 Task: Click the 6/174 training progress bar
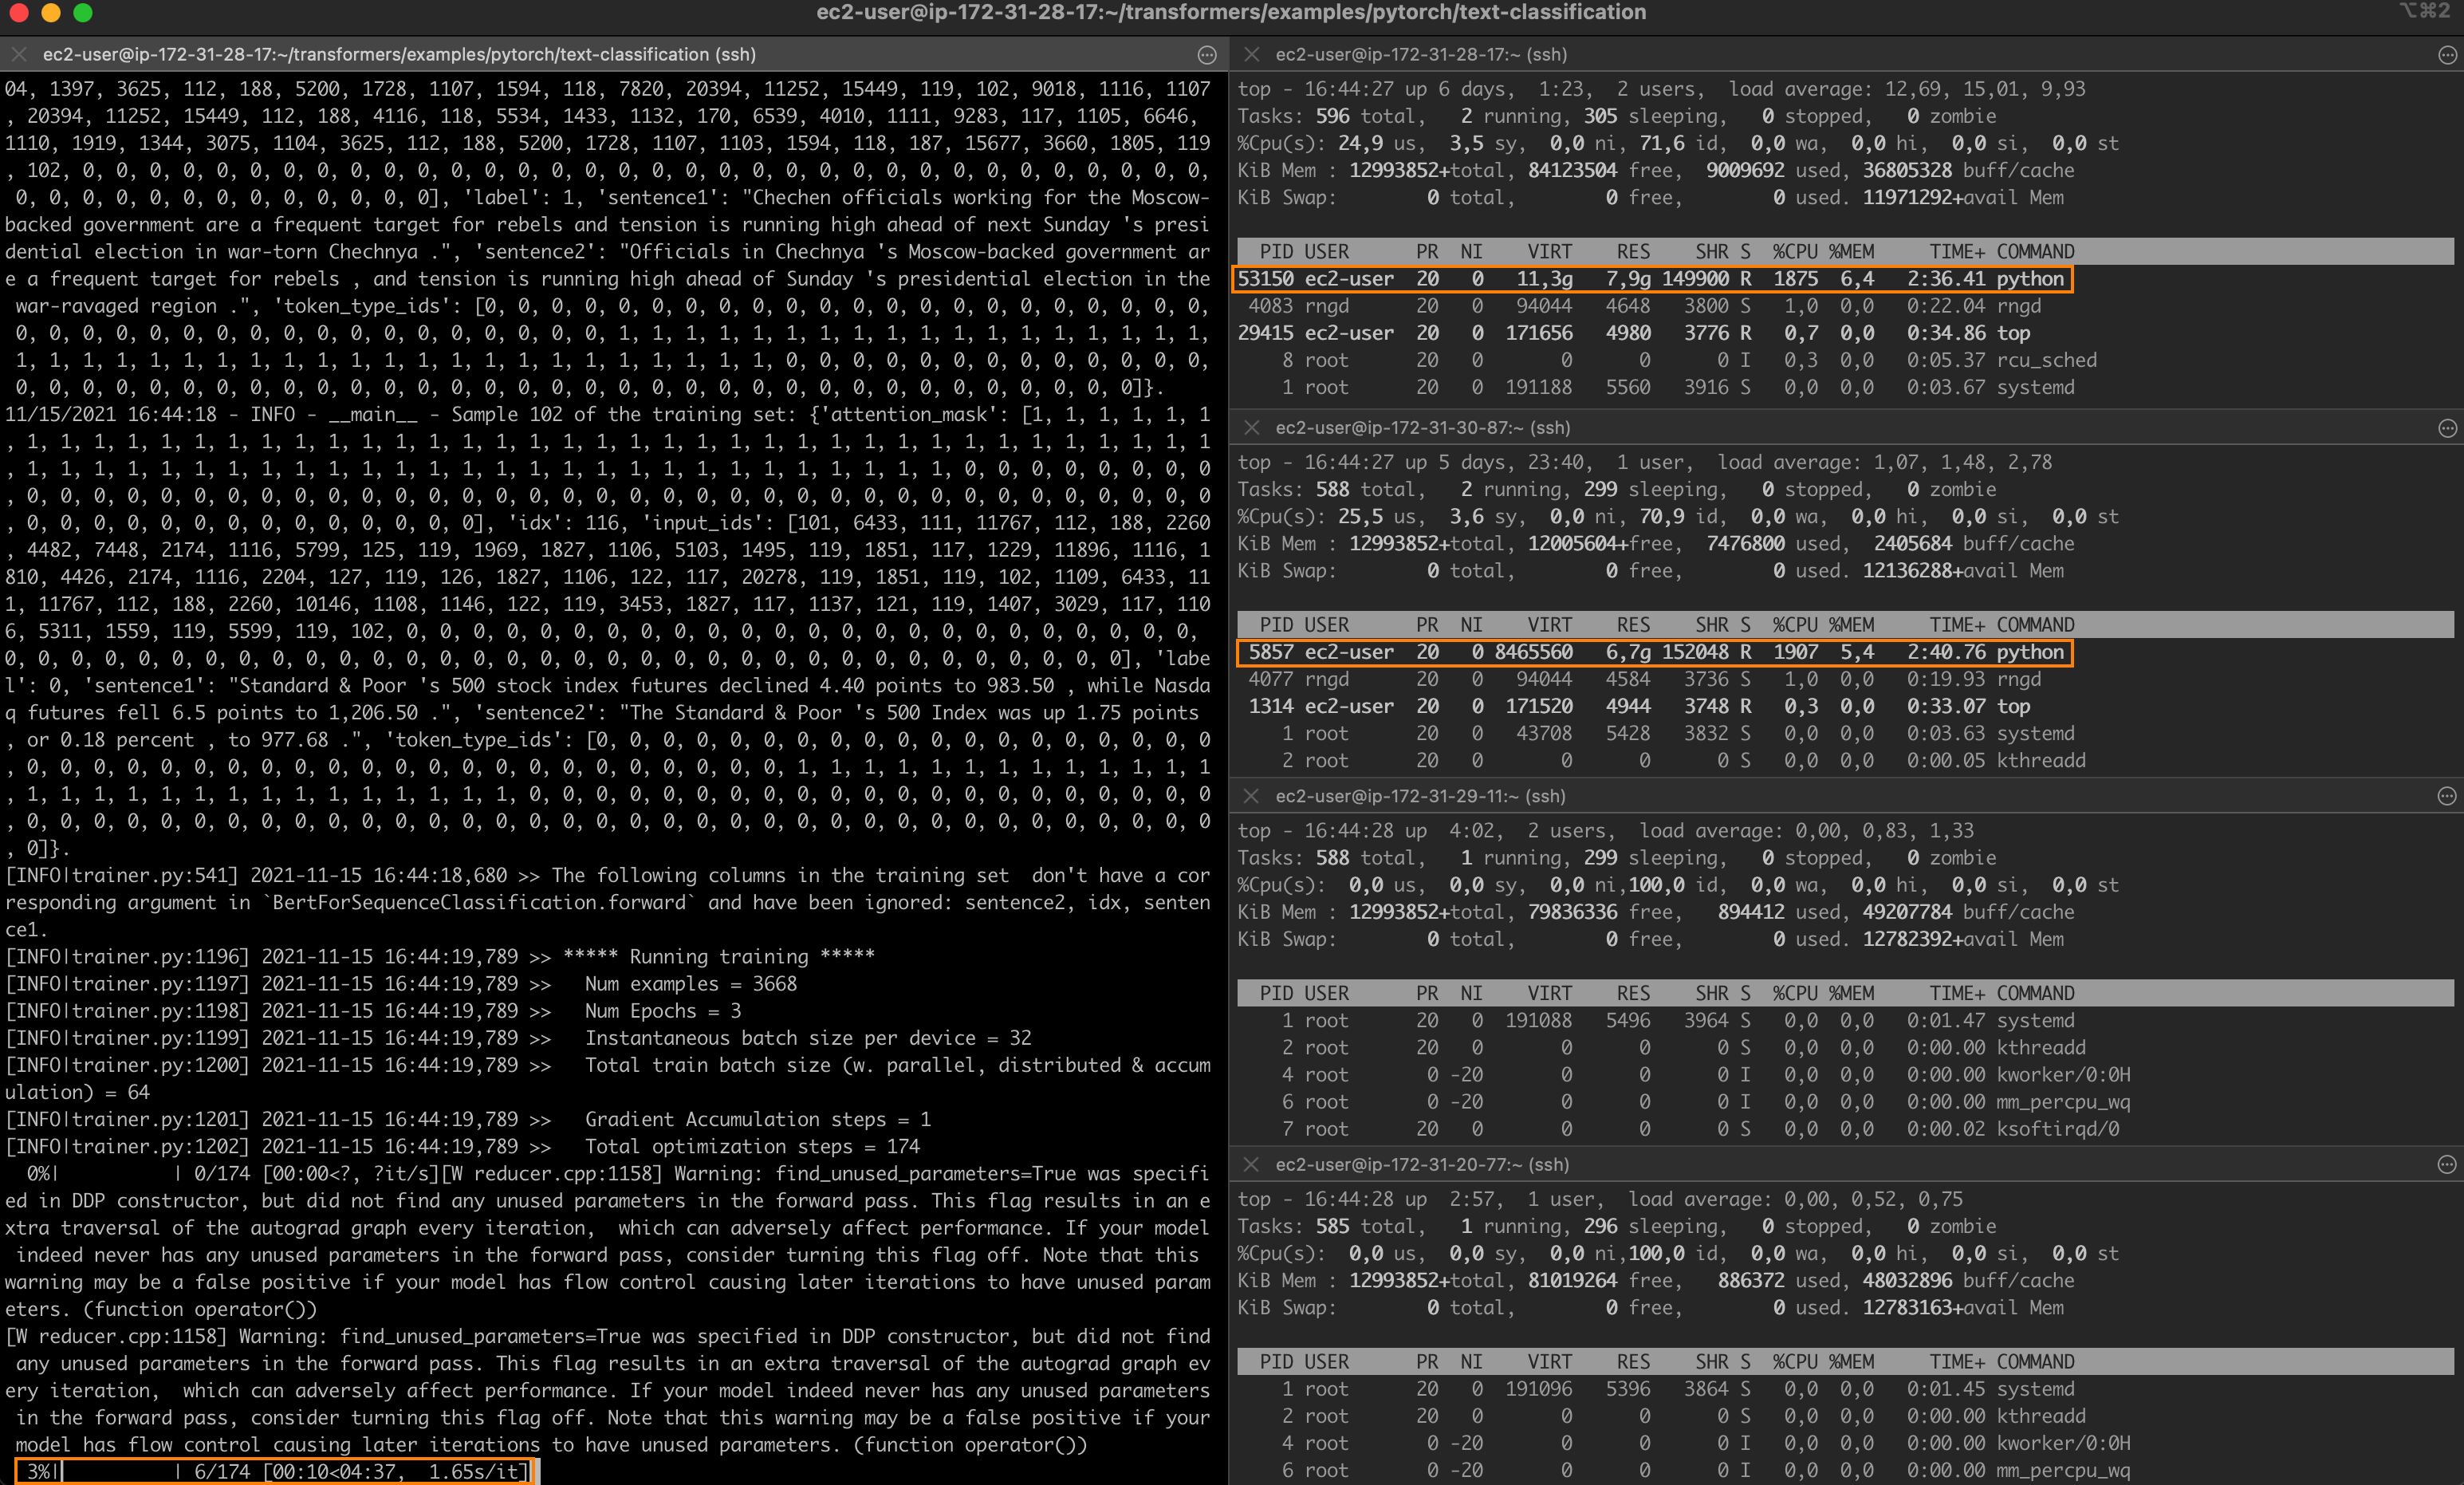coord(272,1471)
